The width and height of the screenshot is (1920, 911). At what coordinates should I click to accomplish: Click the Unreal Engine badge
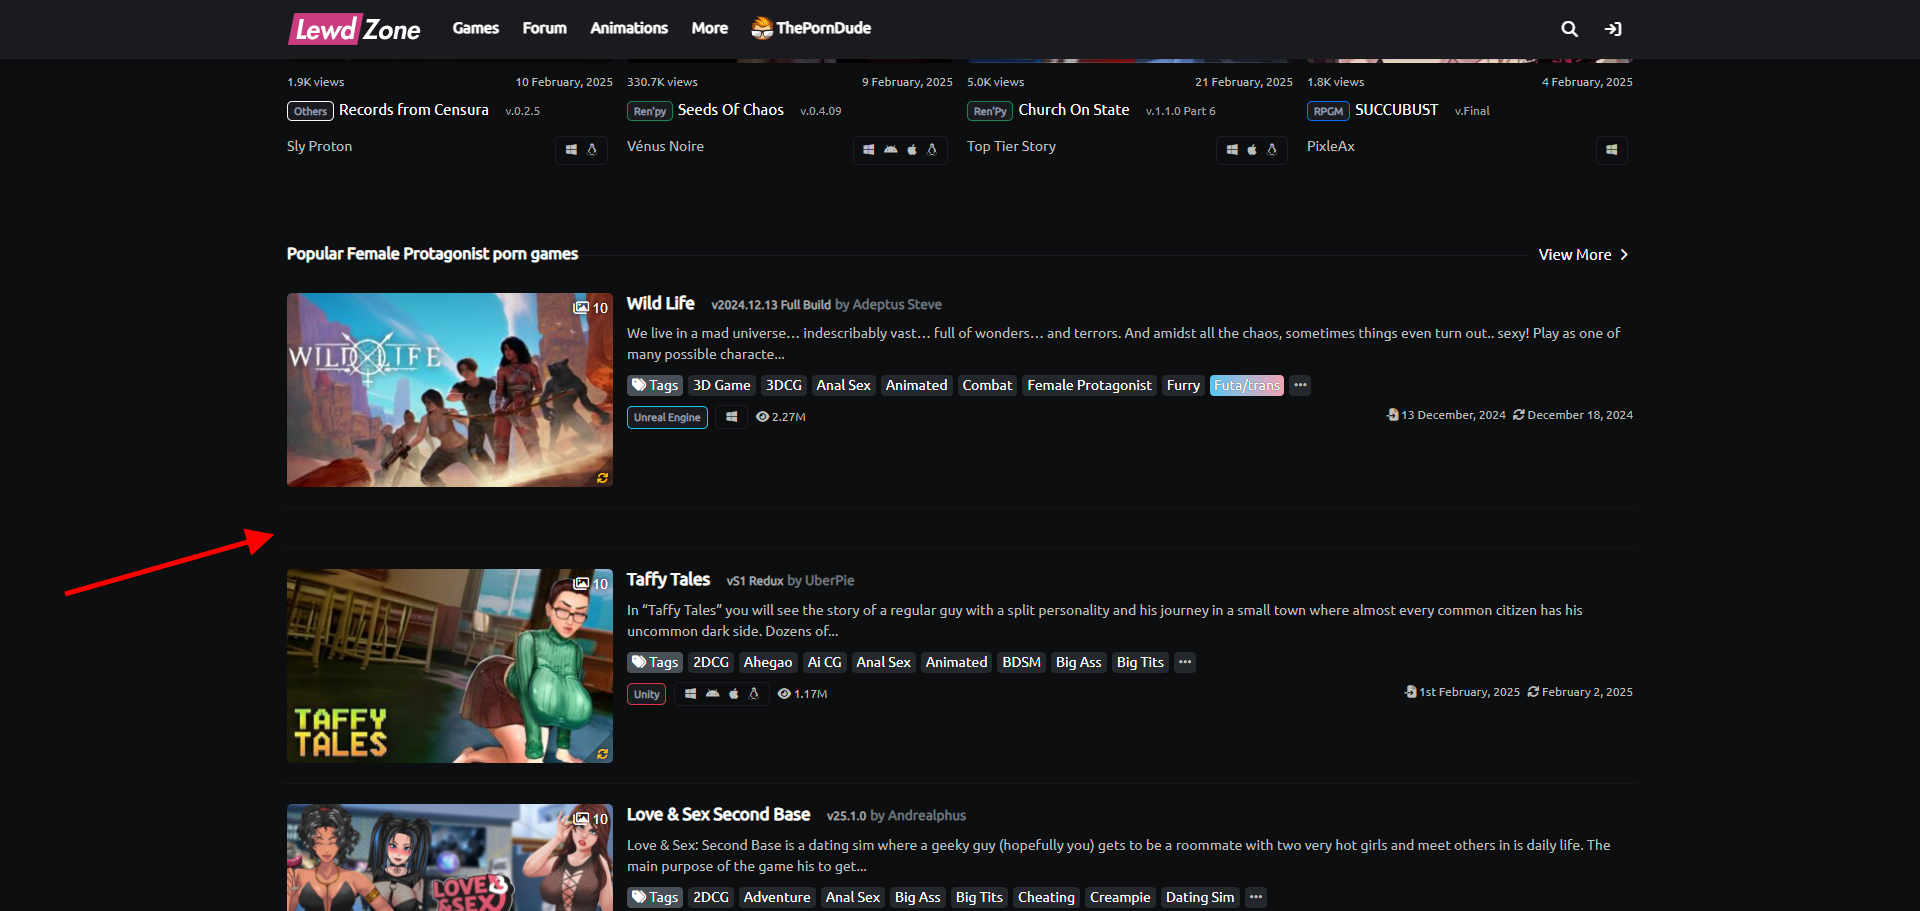click(x=667, y=417)
